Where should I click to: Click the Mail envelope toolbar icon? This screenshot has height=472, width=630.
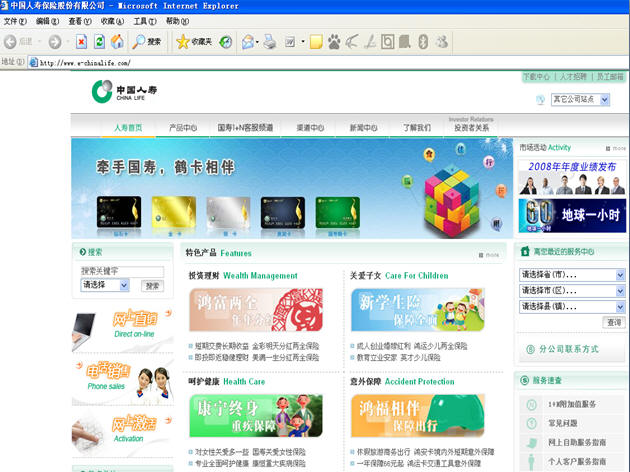coord(248,42)
